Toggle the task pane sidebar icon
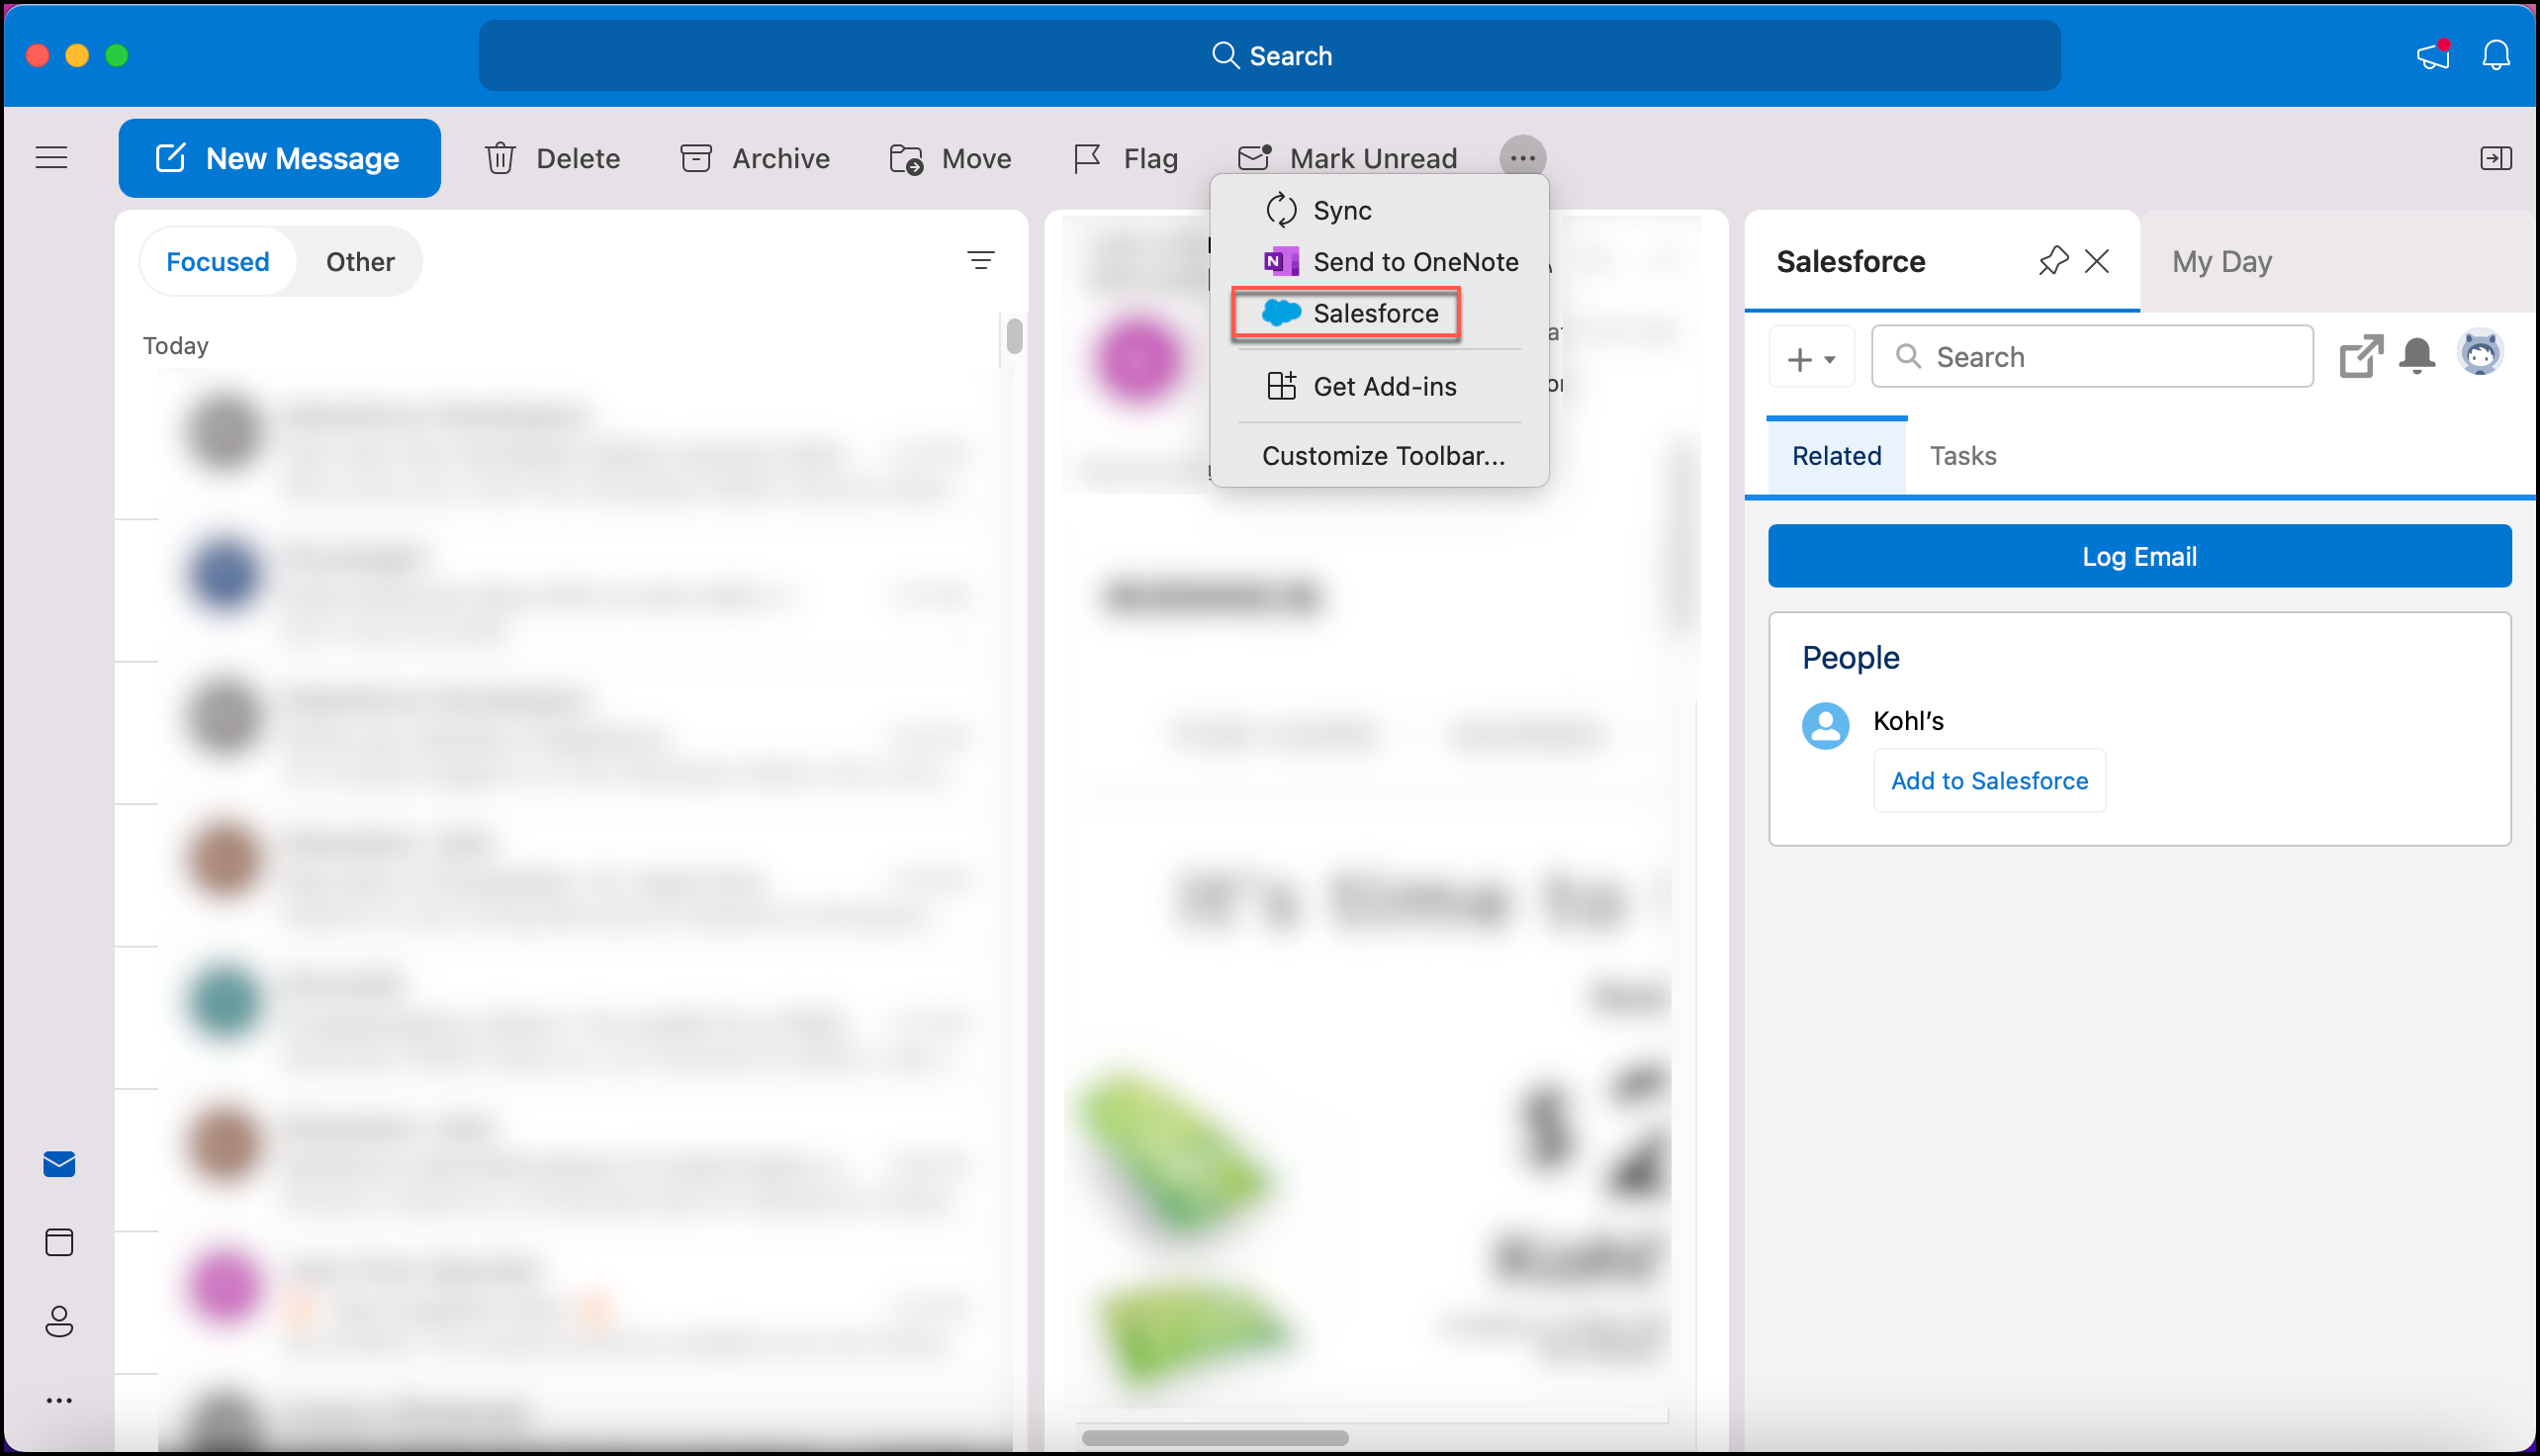The width and height of the screenshot is (2540, 1456). 2495,158
